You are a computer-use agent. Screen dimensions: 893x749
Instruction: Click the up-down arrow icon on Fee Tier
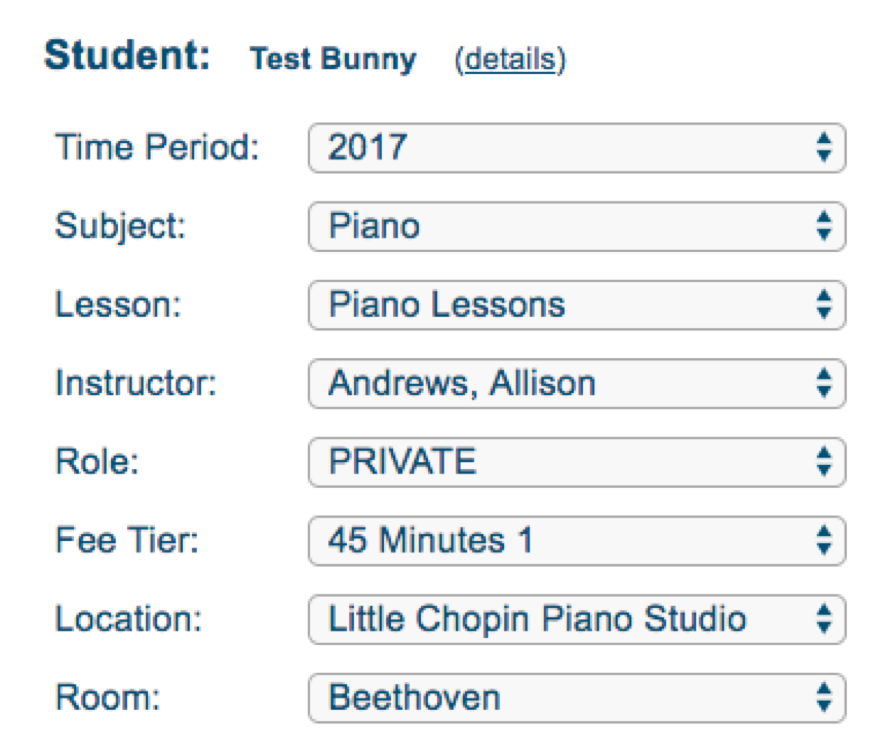tap(824, 541)
